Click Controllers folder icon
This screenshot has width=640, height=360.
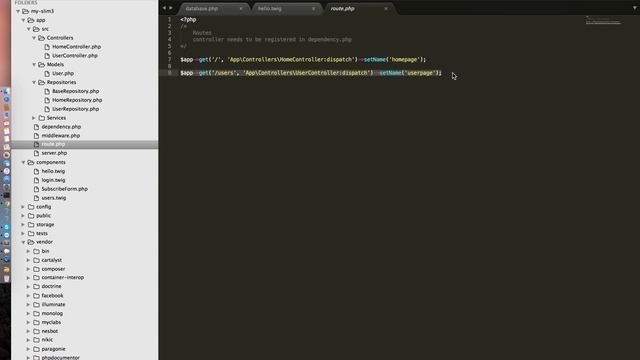click(41, 38)
